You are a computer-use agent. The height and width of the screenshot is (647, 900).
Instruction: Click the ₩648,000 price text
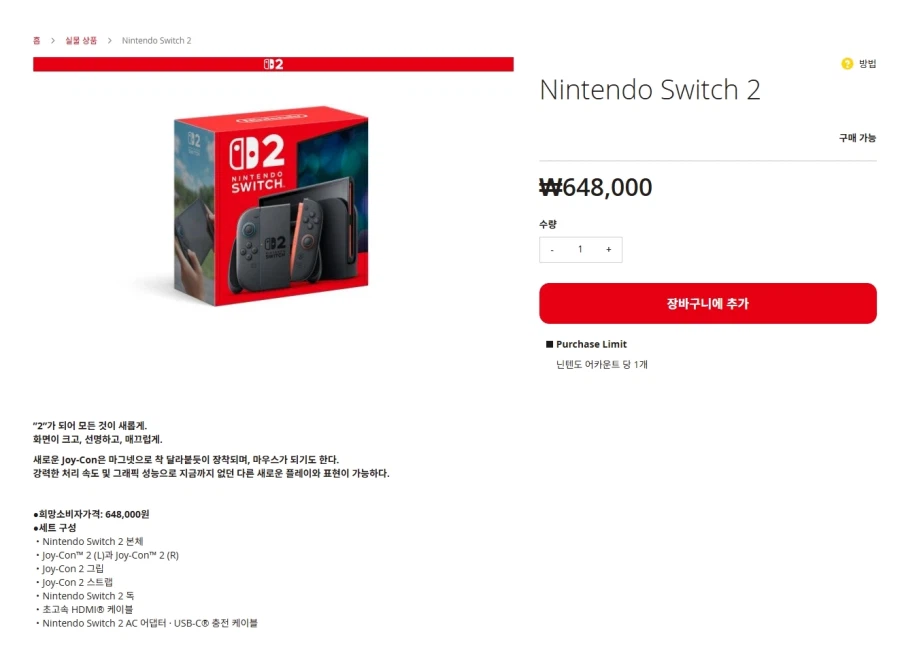(x=596, y=187)
